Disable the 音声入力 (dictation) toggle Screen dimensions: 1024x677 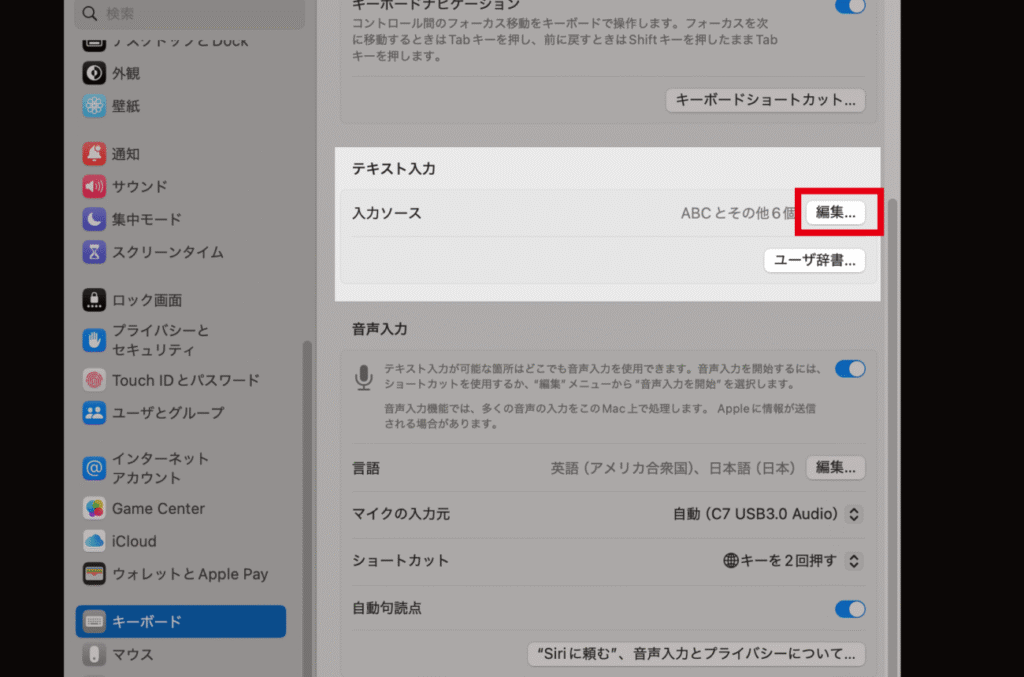pyautogui.click(x=849, y=369)
